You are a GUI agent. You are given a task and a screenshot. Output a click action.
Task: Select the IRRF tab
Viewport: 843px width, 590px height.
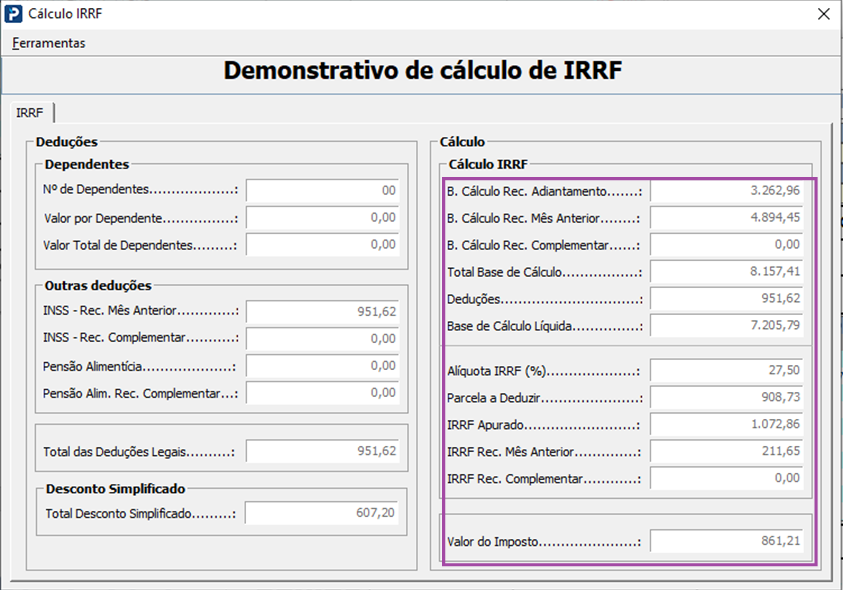[x=29, y=113]
